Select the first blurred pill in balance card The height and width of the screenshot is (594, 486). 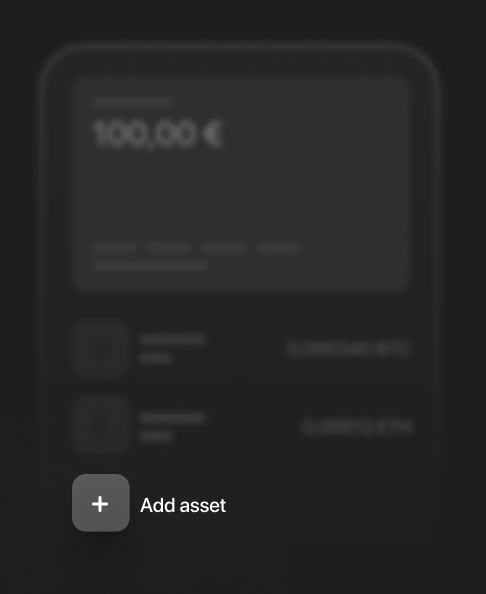[114, 248]
